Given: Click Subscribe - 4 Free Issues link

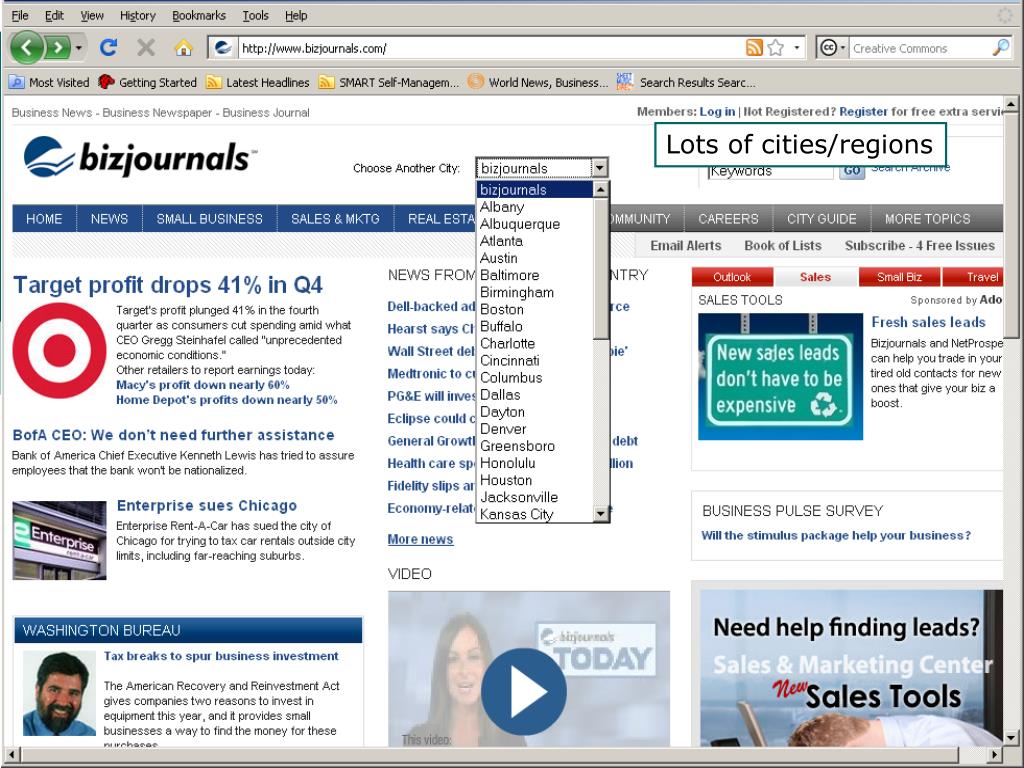Looking at the screenshot, I should point(920,246).
